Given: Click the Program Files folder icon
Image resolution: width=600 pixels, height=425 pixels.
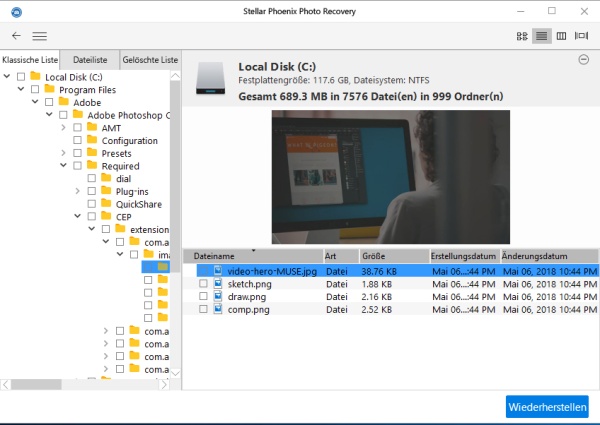Looking at the screenshot, I should pos(49,89).
